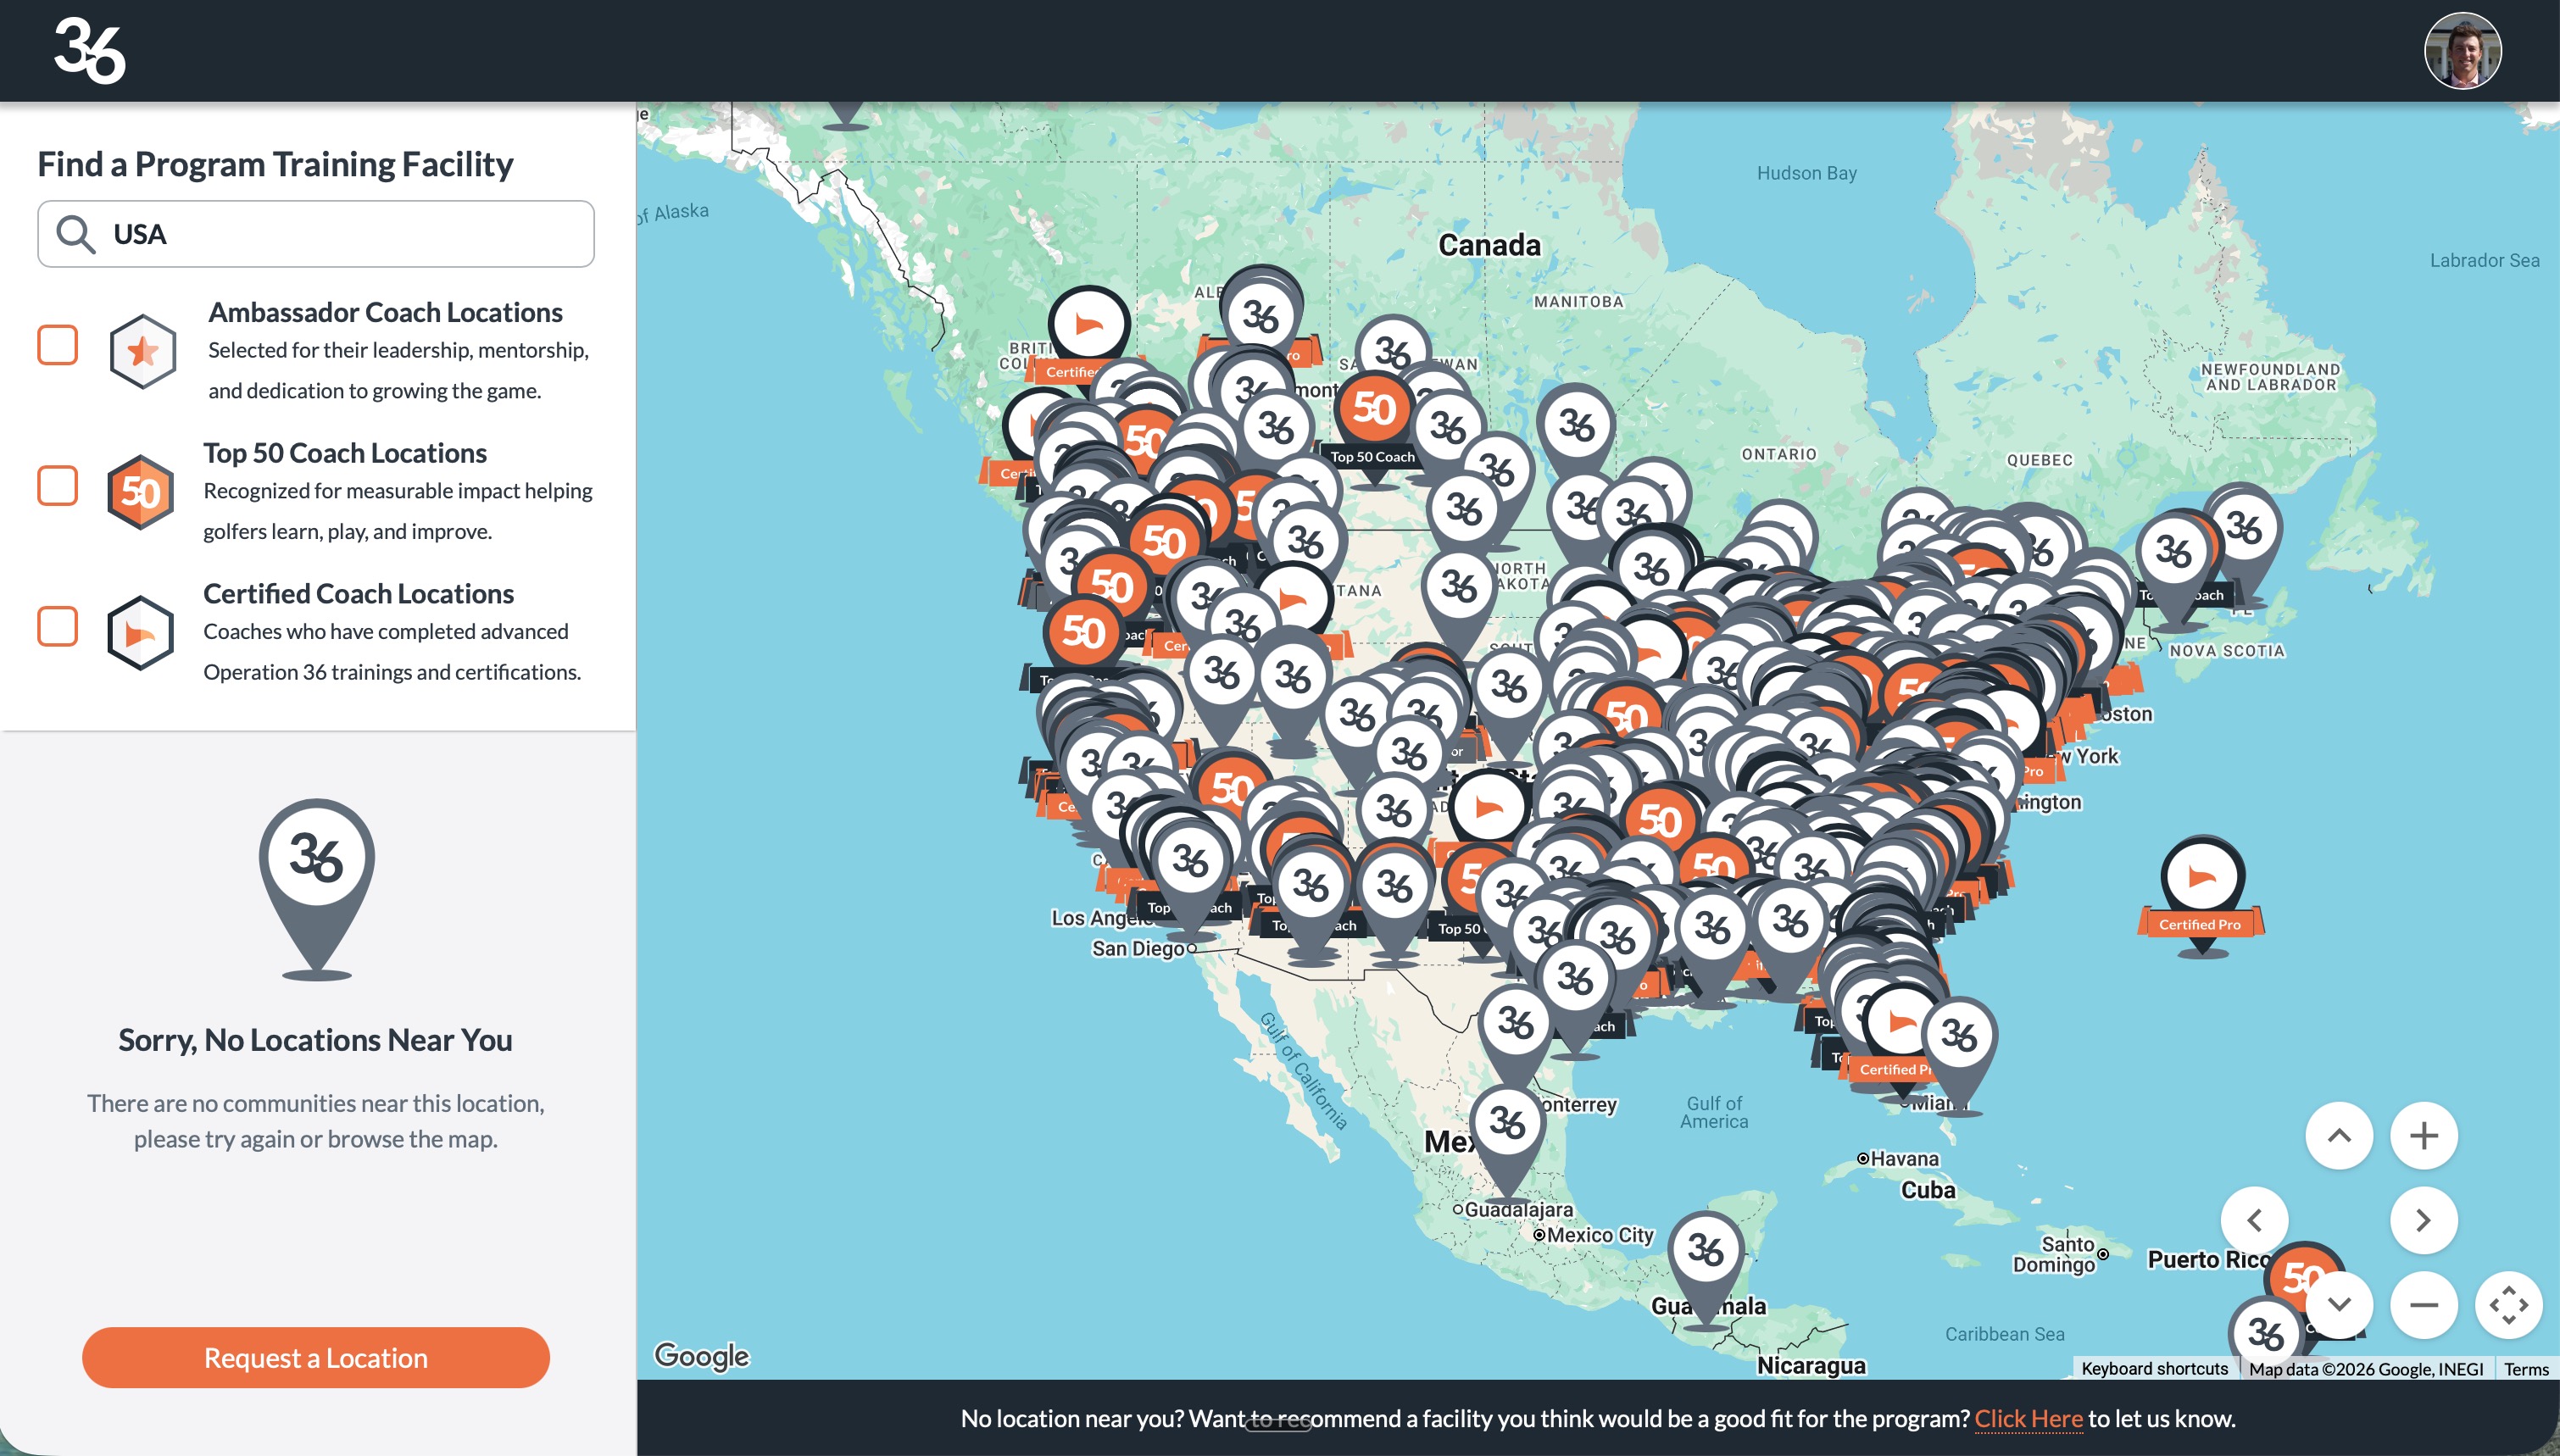
Task: Click the large 36 pin illustration in sidebar
Action: (316, 888)
